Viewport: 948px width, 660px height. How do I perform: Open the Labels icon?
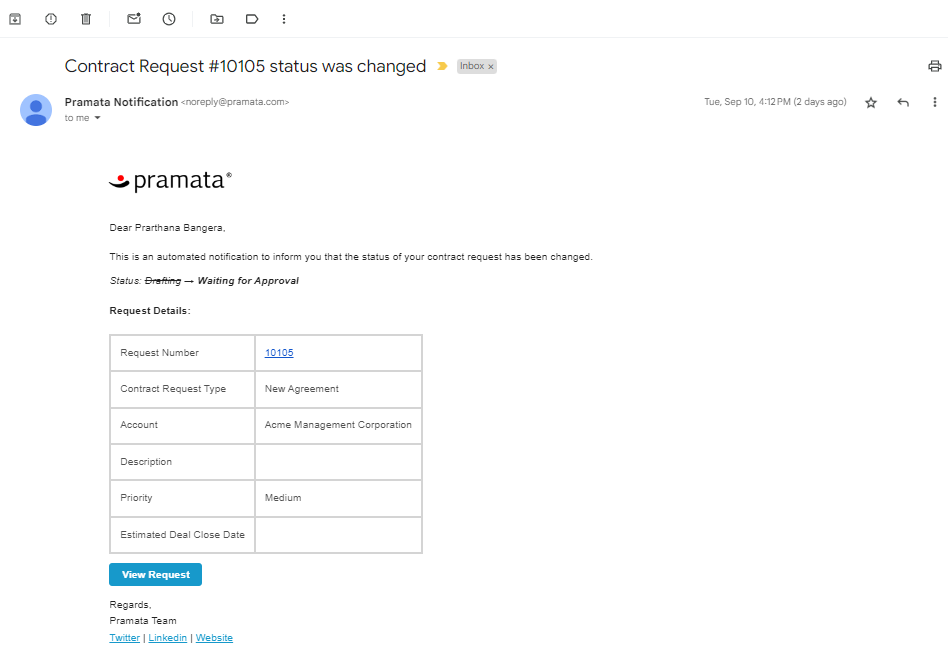tap(252, 19)
